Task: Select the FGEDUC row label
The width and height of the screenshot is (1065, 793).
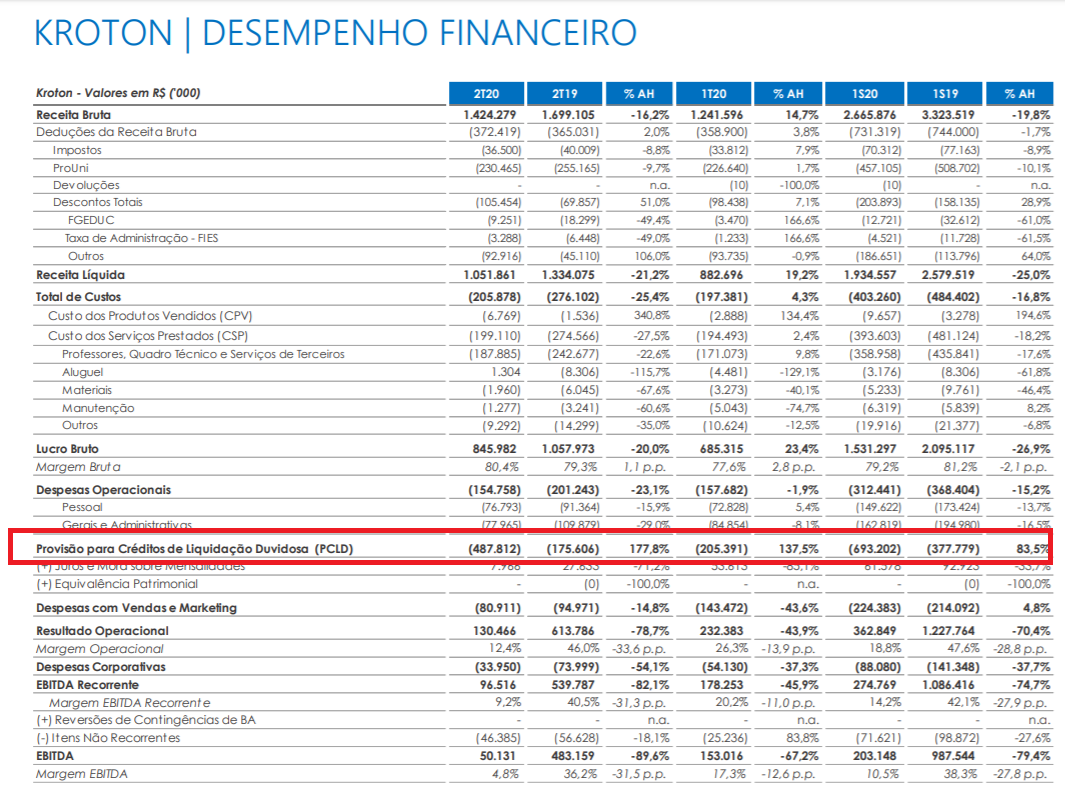Action: coord(91,220)
